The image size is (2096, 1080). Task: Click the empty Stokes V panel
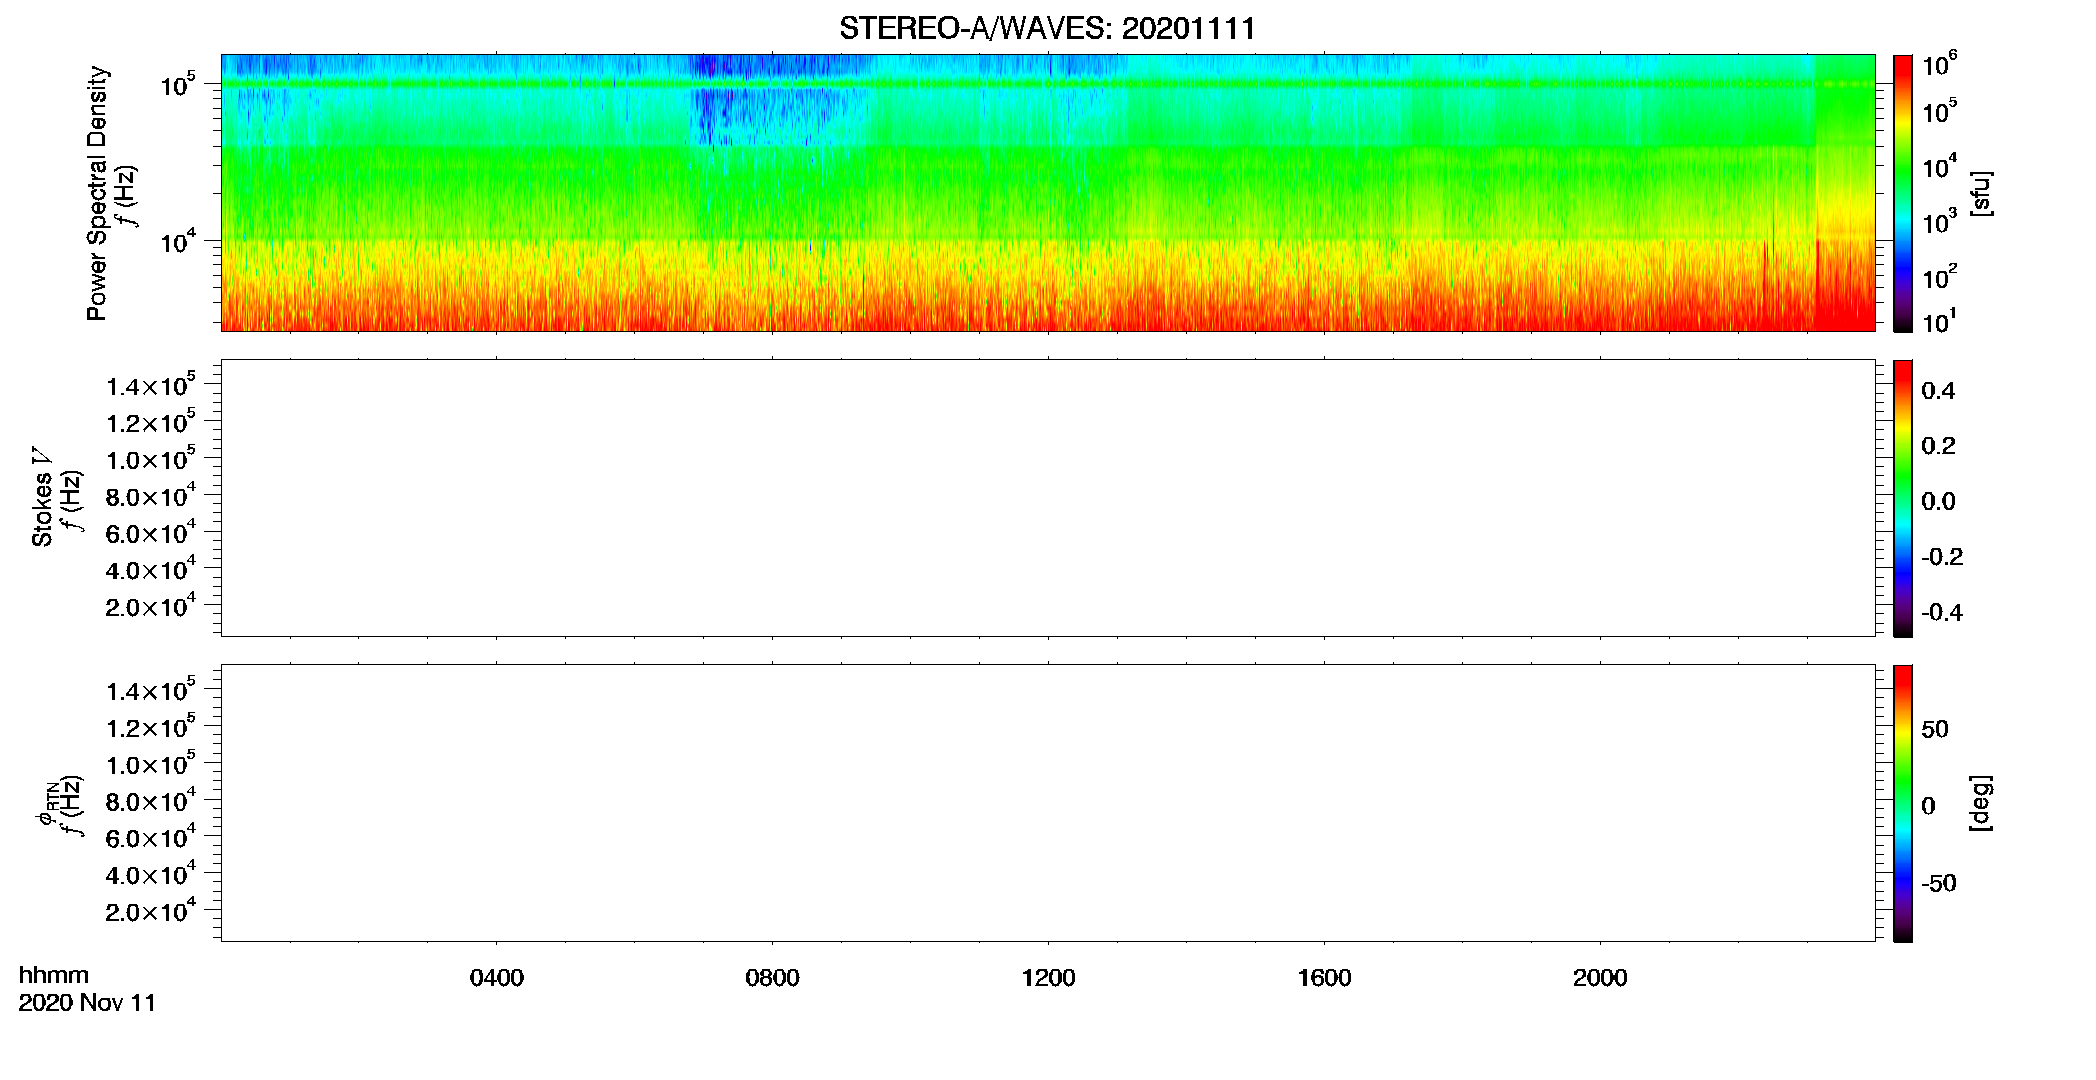(x=1048, y=498)
